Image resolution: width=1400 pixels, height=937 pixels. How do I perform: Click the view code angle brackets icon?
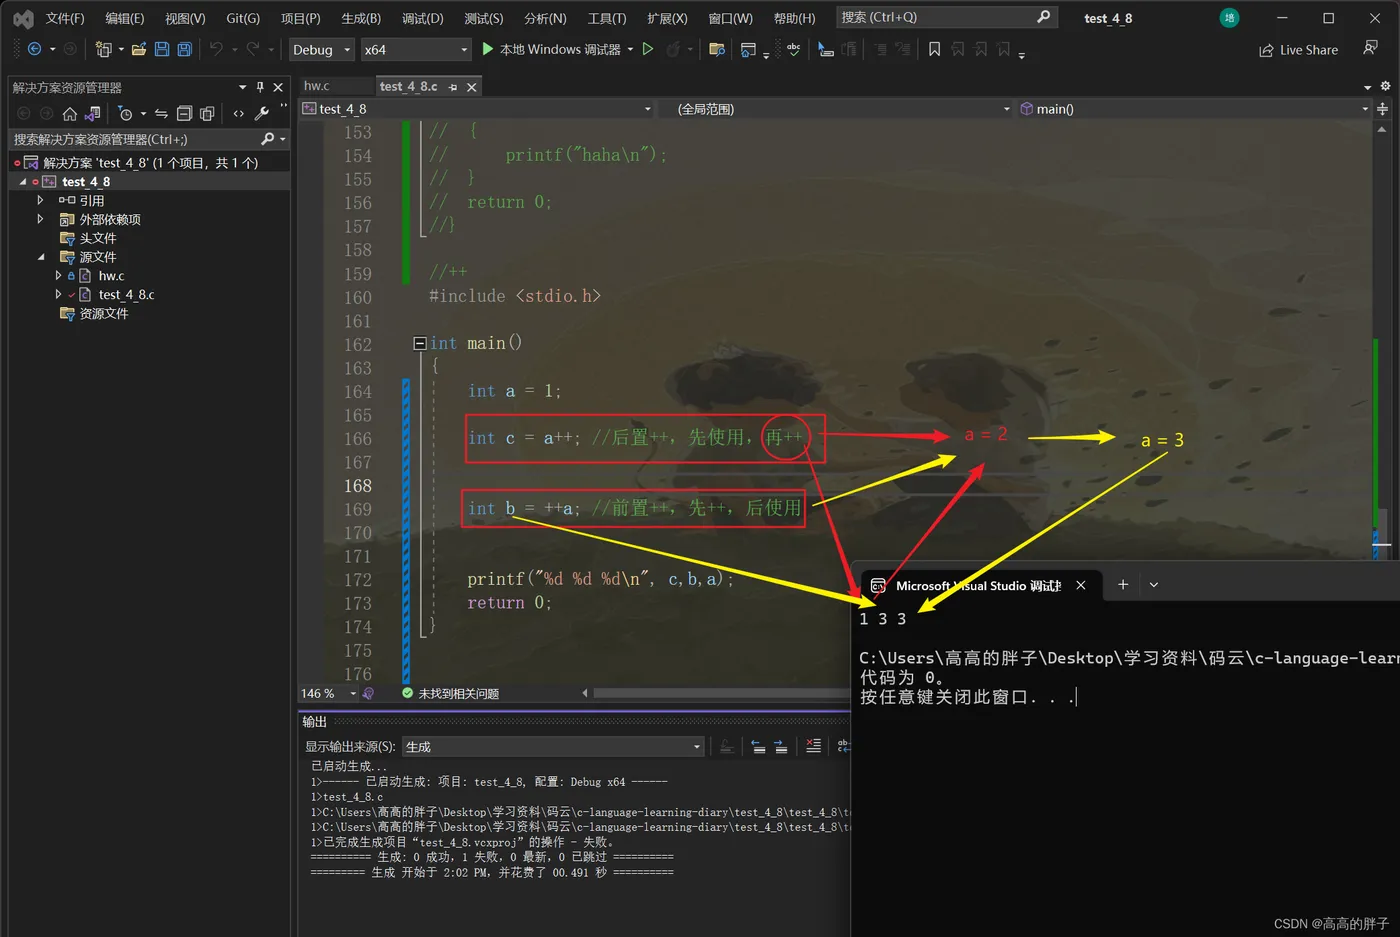click(x=238, y=113)
